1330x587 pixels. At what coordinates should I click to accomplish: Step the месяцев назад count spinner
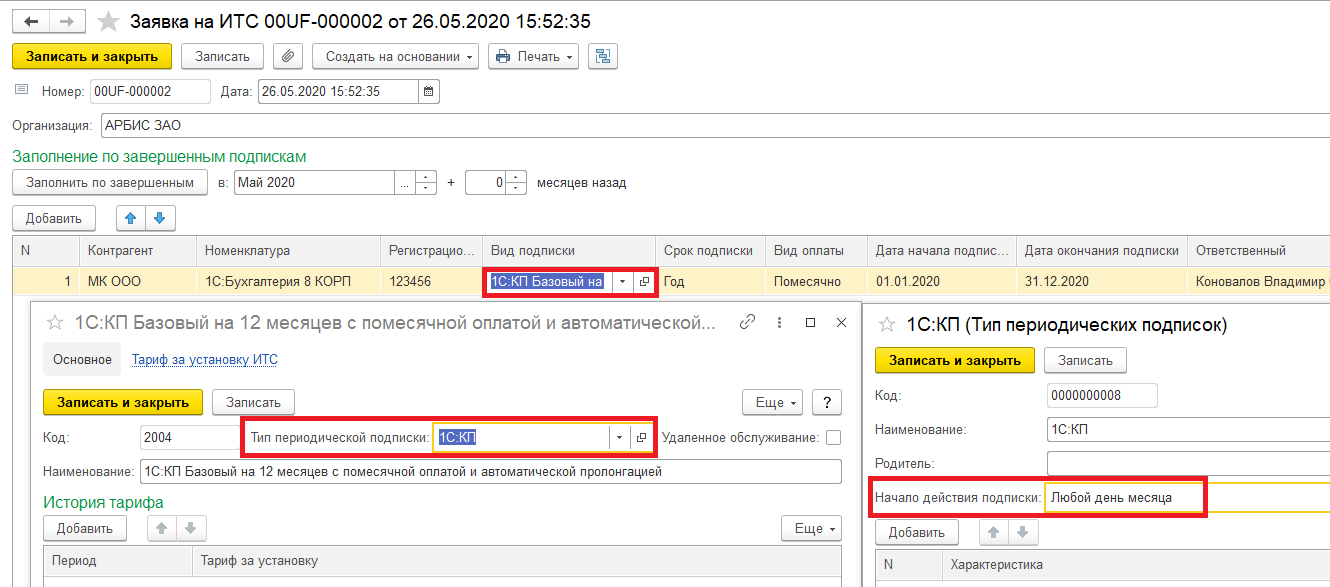[516, 183]
